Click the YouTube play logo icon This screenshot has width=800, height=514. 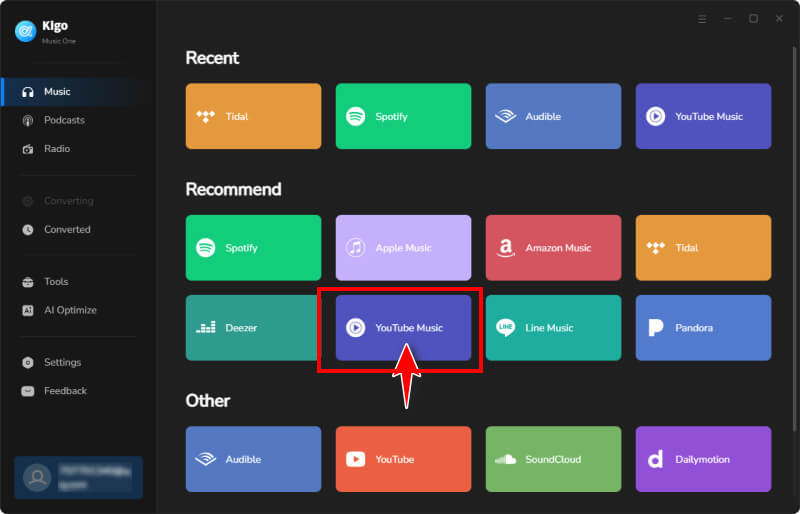click(x=356, y=459)
